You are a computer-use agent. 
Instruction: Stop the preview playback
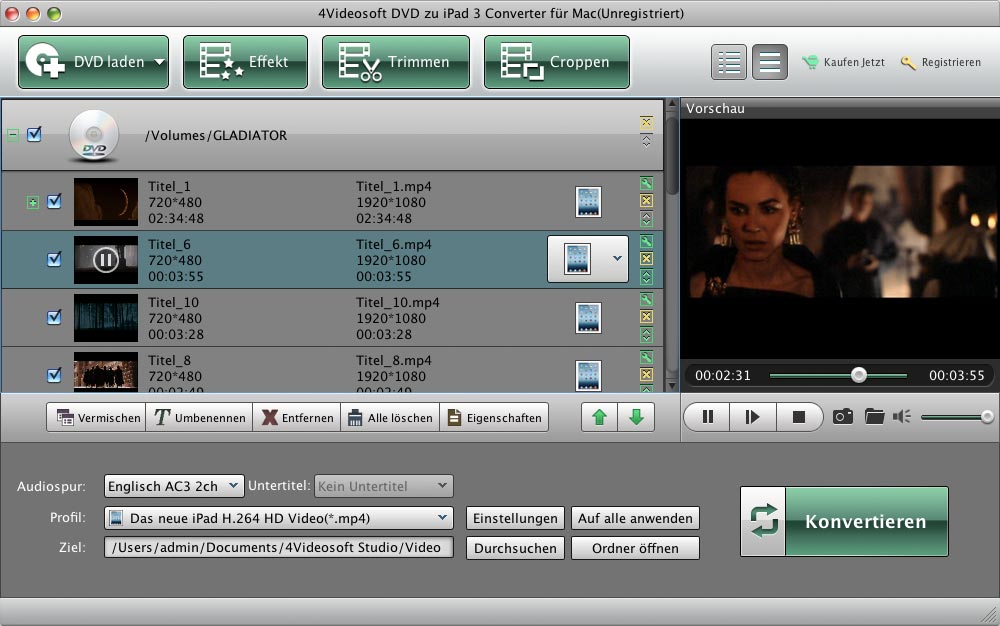tap(798, 417)
